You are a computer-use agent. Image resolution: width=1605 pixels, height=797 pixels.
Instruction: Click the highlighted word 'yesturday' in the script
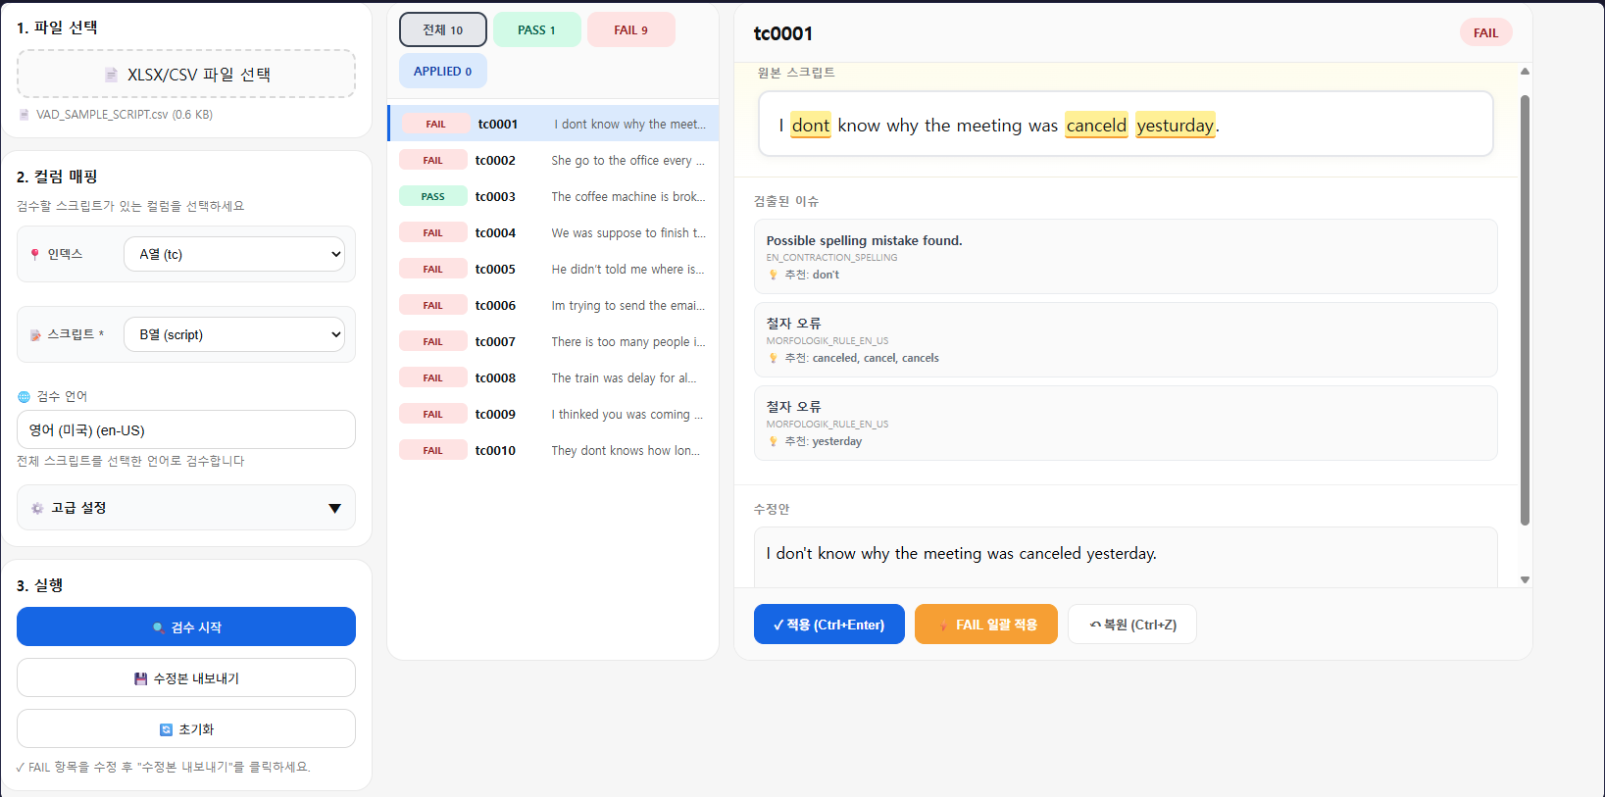point(1175,125)
